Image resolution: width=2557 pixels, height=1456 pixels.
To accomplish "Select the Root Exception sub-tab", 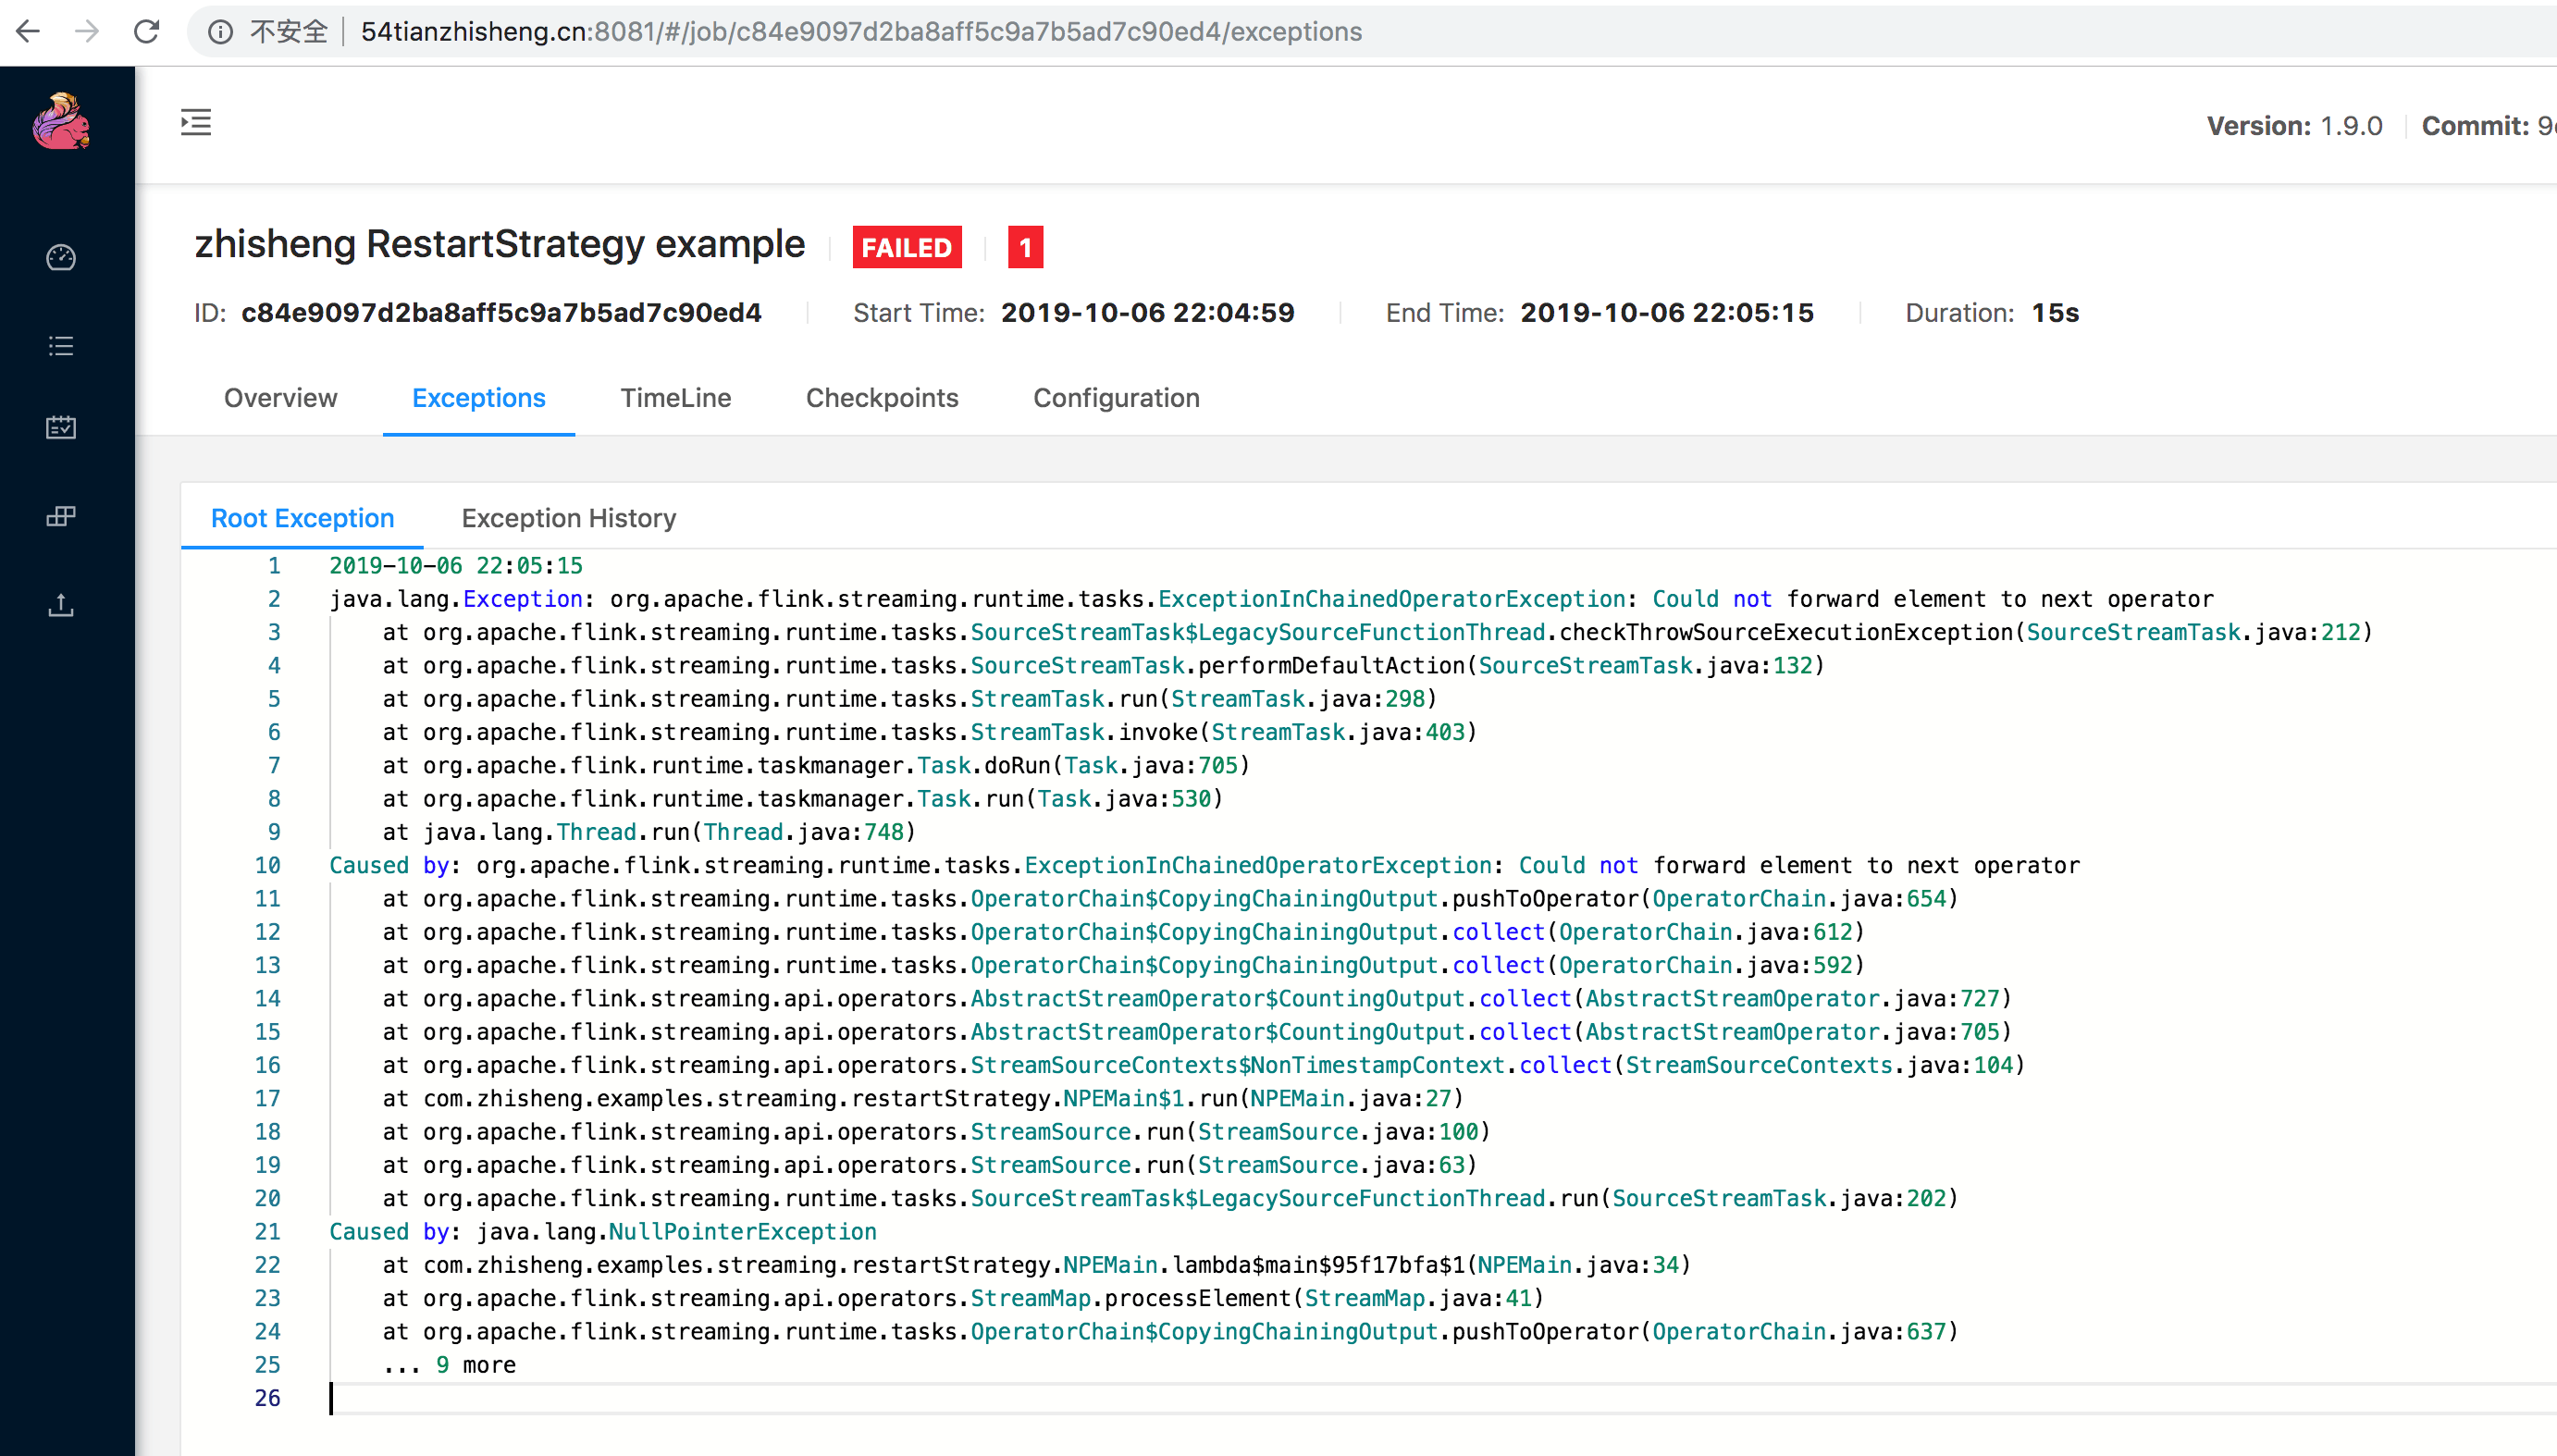I will pyautogui.click(x=302, y=518).
